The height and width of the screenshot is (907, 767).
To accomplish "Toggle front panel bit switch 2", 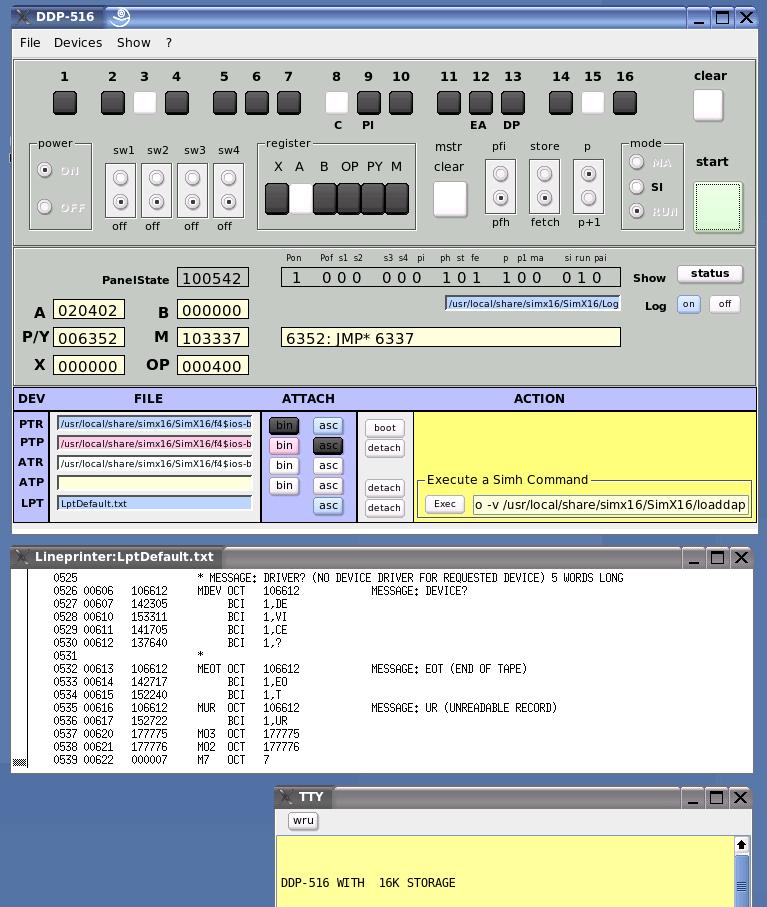I will (113, 103).
